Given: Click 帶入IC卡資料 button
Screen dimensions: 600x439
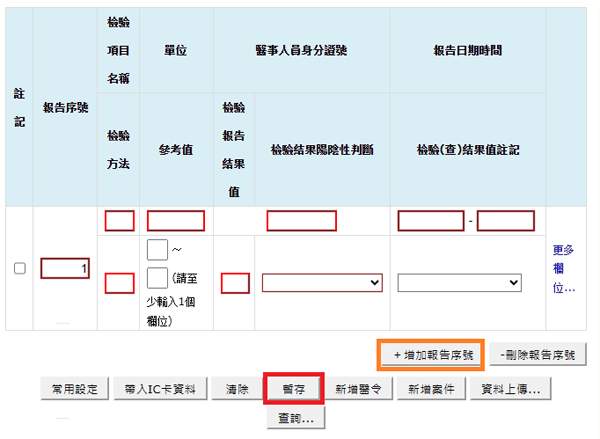Looking at the screenshot, I should (160, 389).
